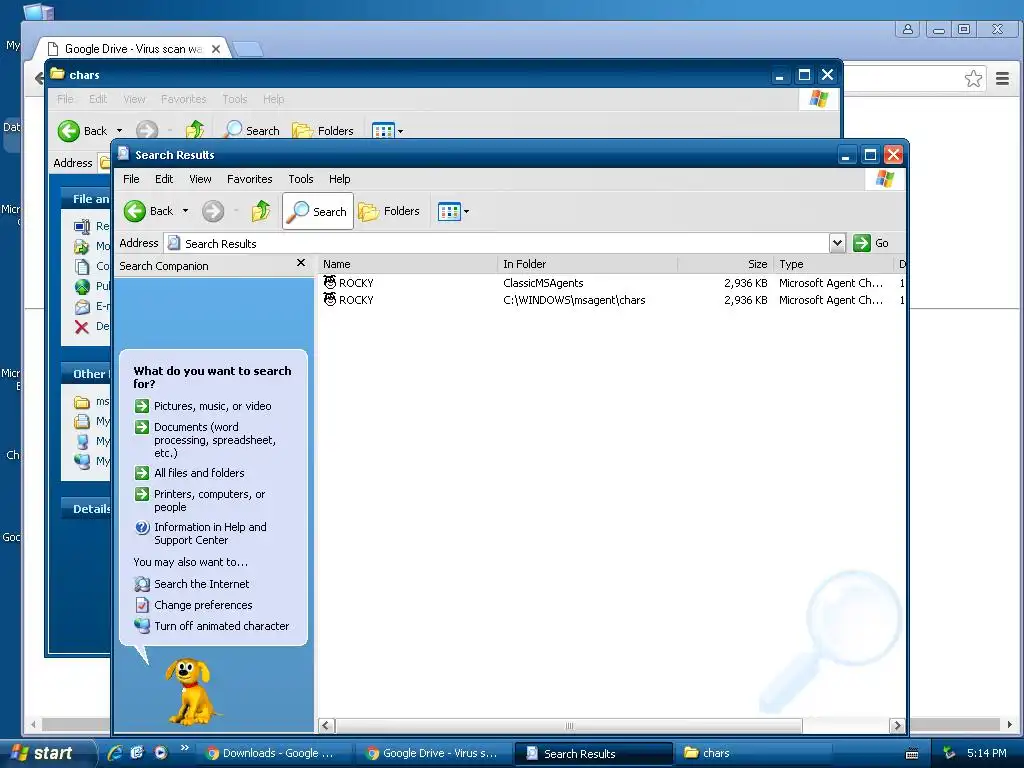Click Chrome bookmark star icon

973,79
